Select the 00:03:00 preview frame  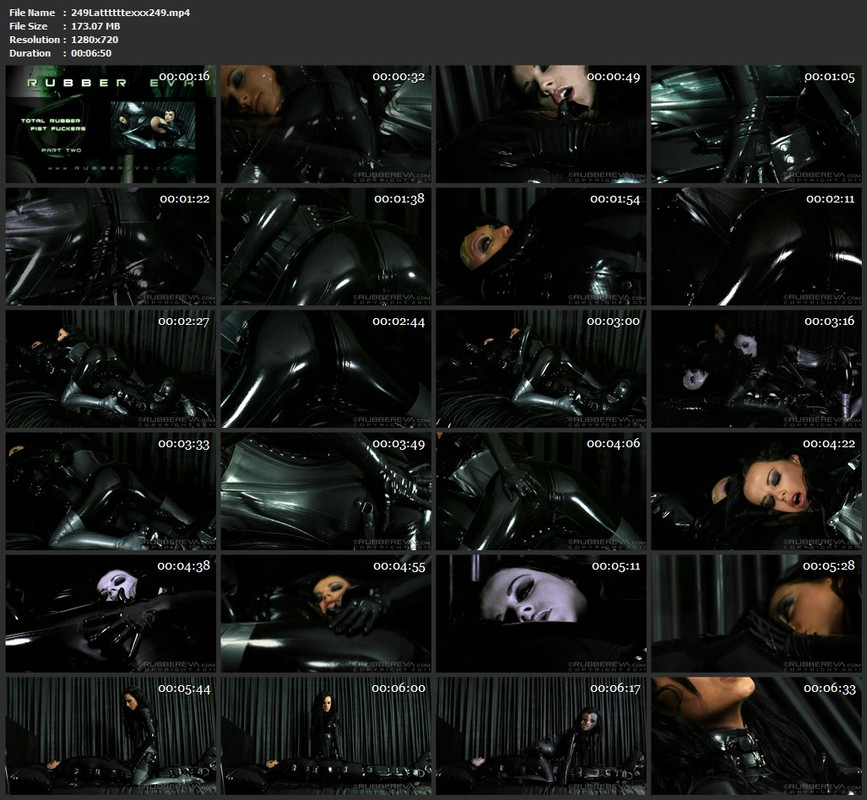tap(541, 369)
